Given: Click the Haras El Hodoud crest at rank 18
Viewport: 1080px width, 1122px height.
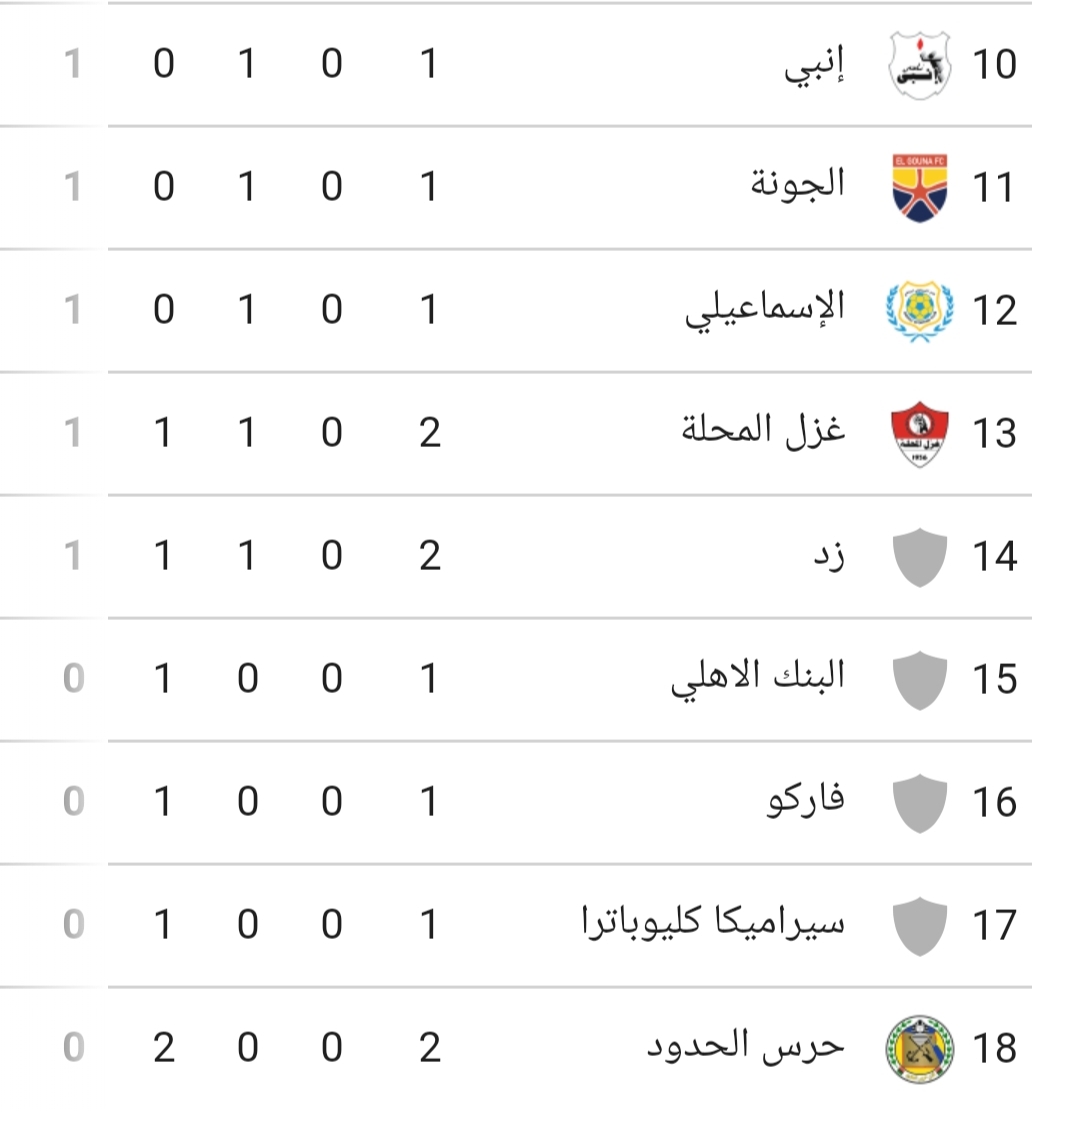Looking at the screenshot, I should click(x=920, y=1049).
